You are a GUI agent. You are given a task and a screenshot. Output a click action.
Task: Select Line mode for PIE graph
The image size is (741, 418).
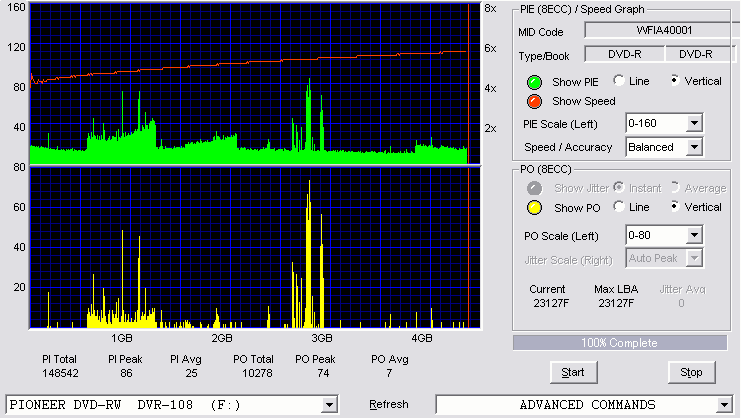619,81
